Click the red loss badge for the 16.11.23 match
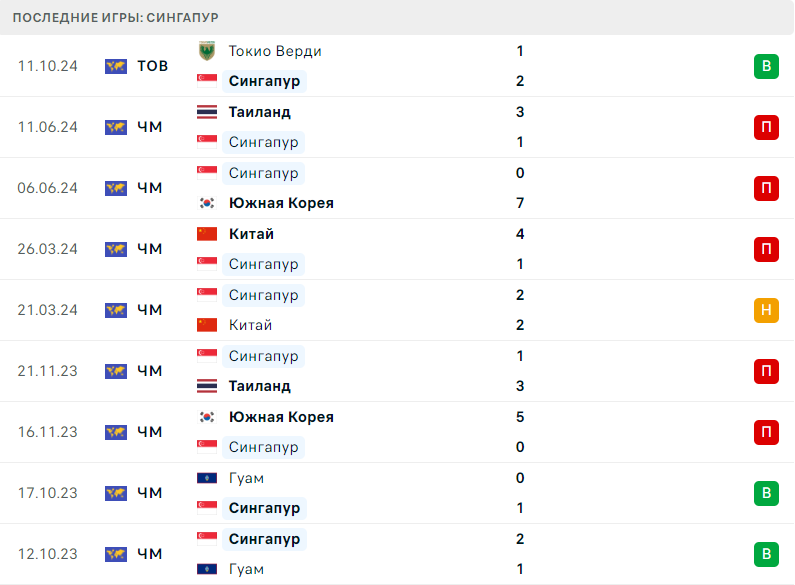This screenshot has height=585, width=795. click(766, 432)
